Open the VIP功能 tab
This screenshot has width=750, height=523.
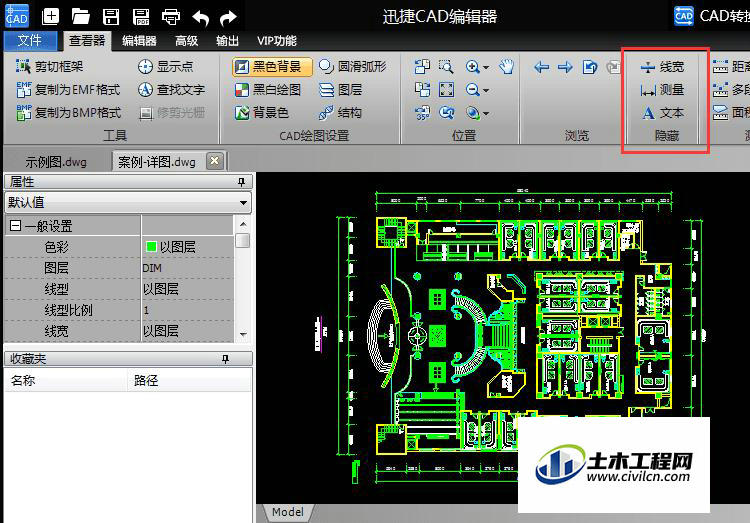coord(276,41)
